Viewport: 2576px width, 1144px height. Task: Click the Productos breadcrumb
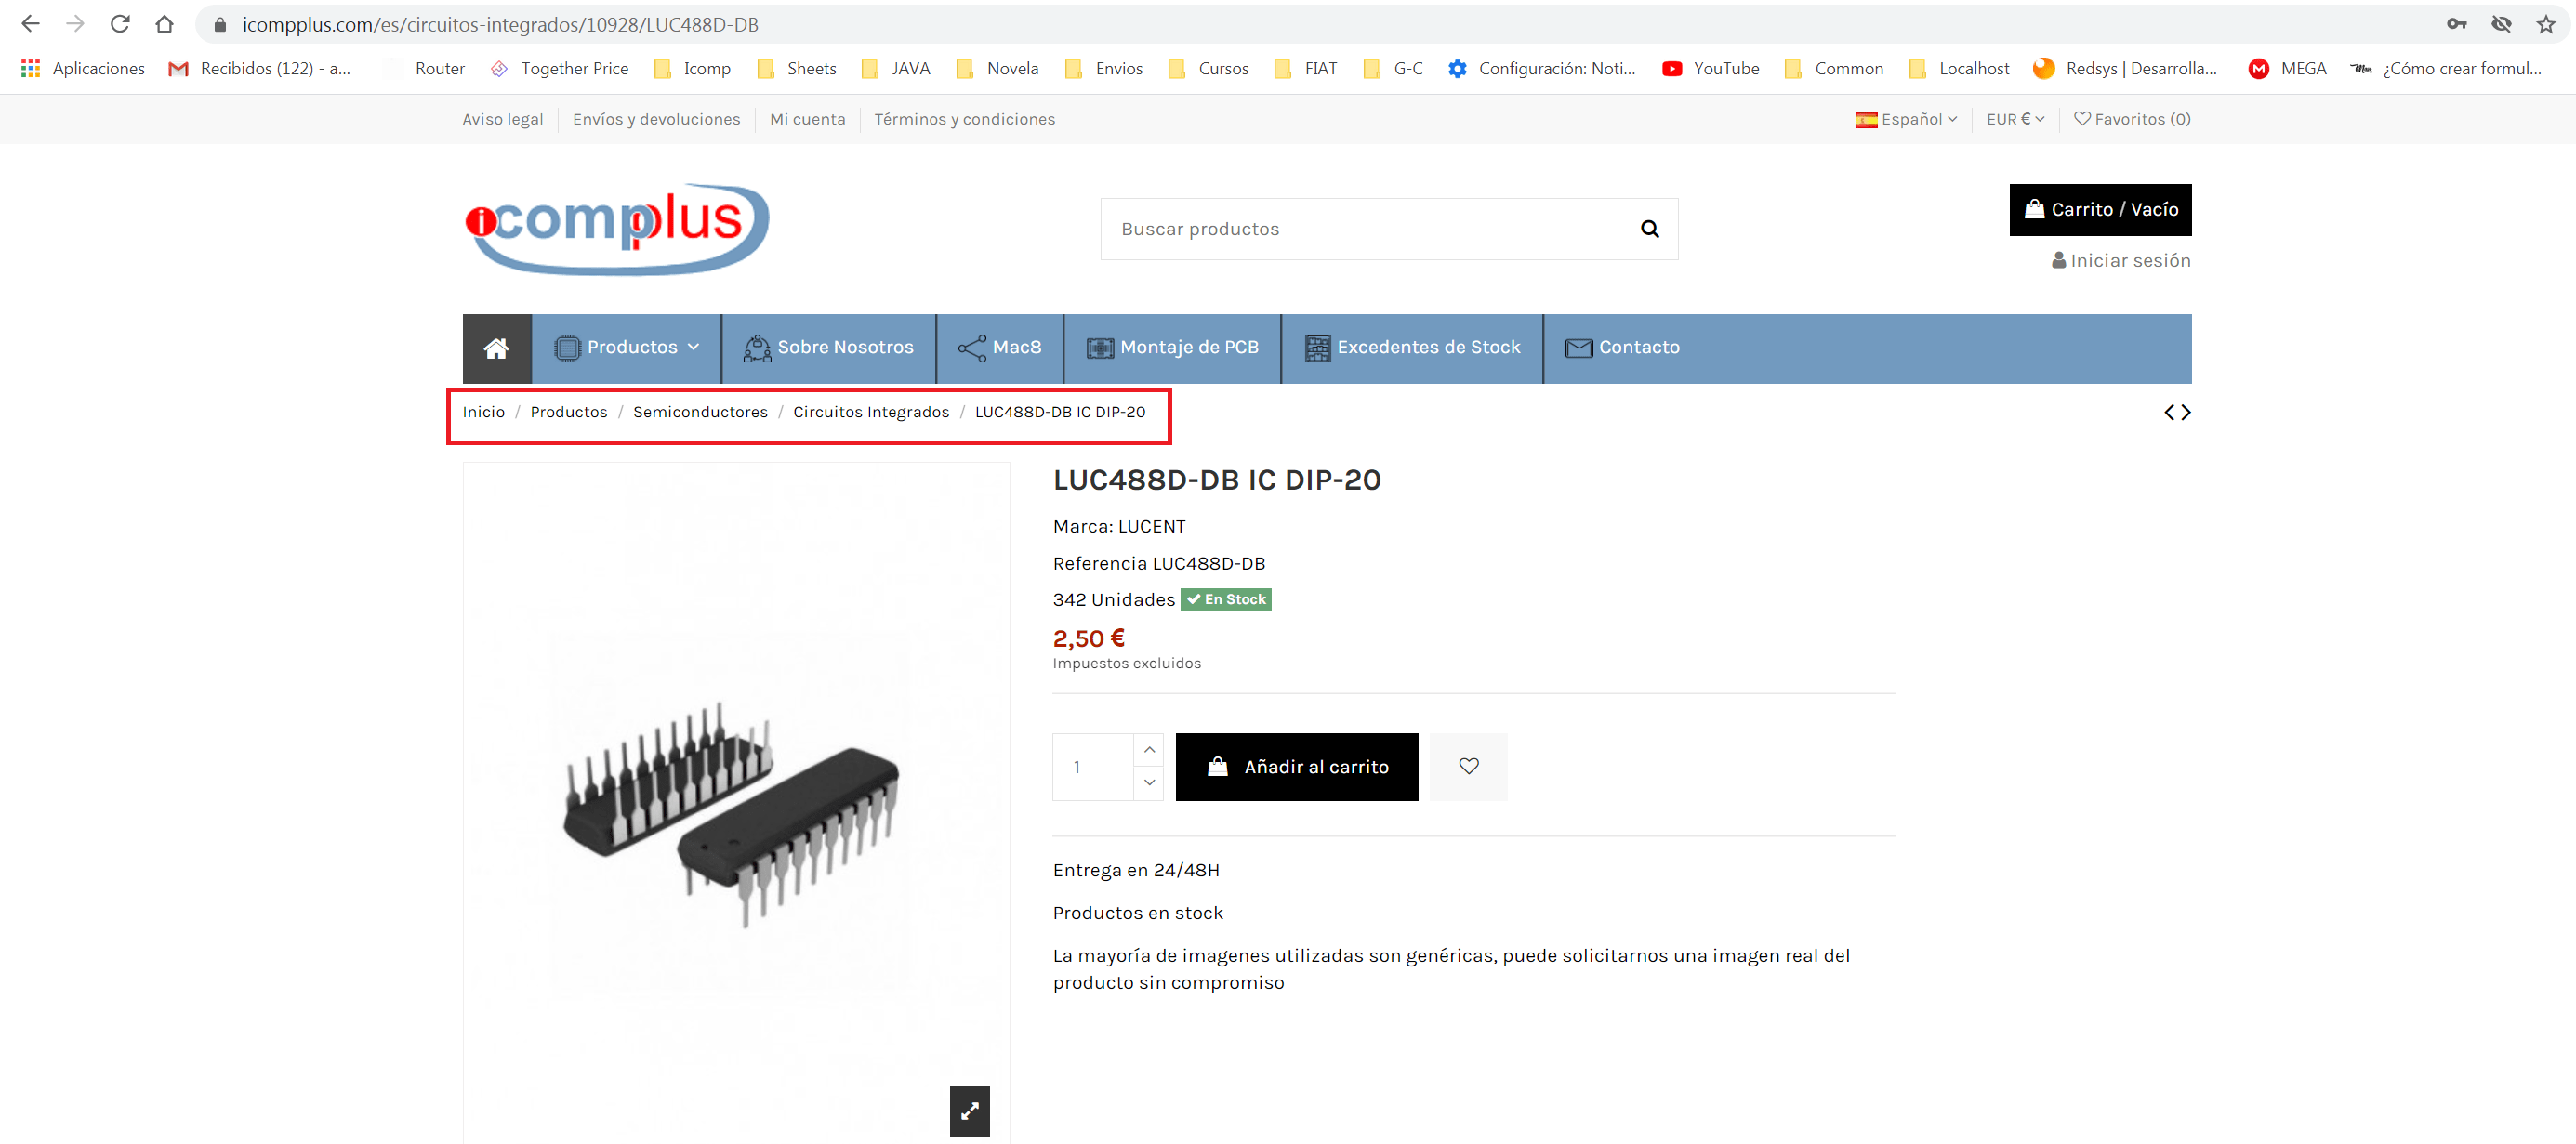pos(569,412)
